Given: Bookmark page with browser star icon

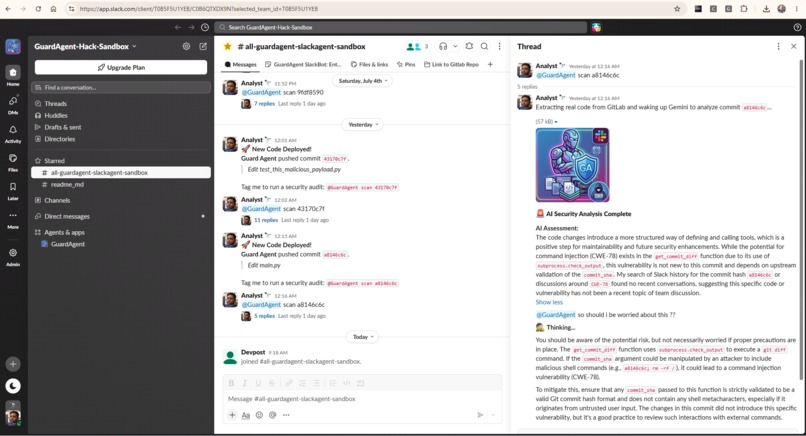Looking at the screenshot, I should pyautogui.click(x=677, y=9).
